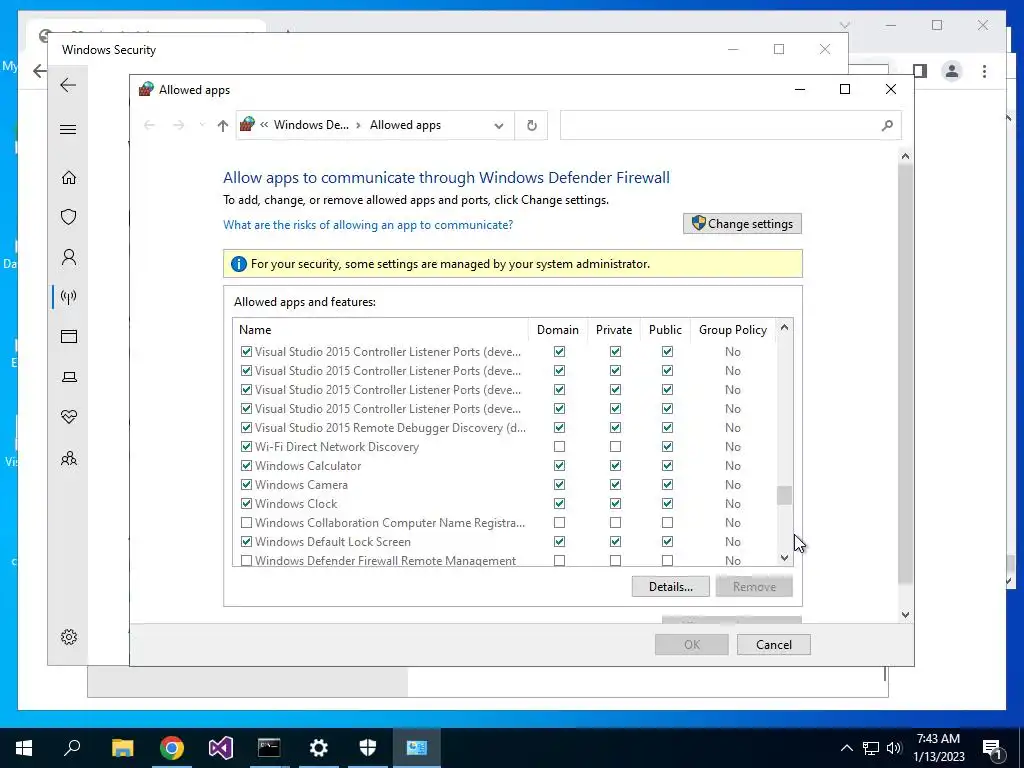Click the Up arrow in Allowed apps
Viewport: 1024px width, 768px height.
(x=223, y=125)
